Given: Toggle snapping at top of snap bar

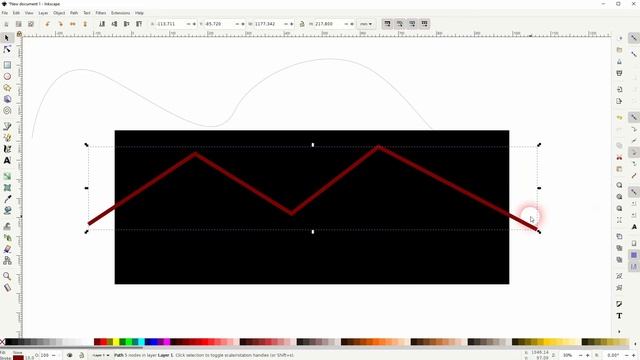Looking at the screenshot, I should tap(633, 38).
